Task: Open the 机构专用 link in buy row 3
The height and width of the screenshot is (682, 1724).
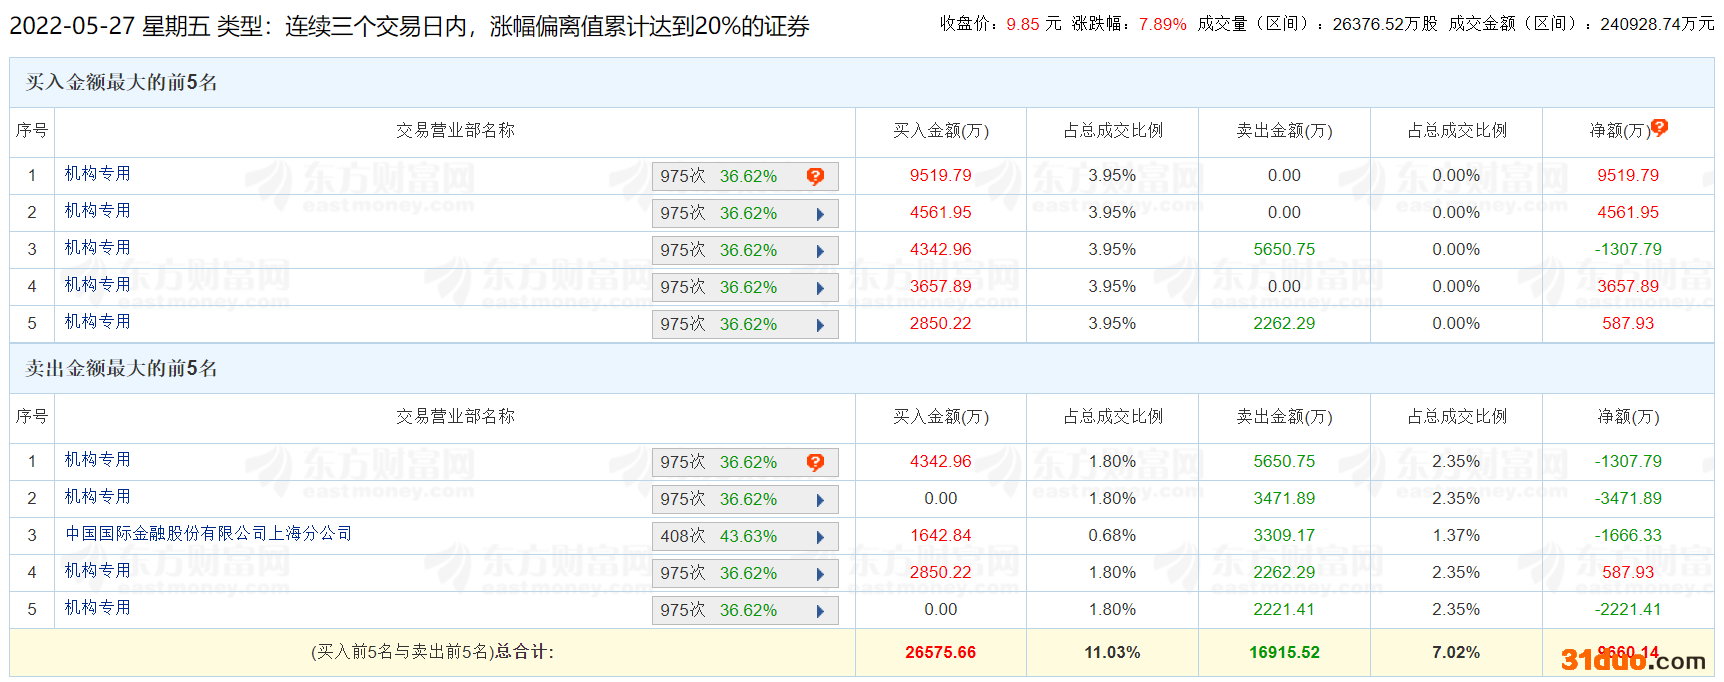Action: [x=97, y=248]
